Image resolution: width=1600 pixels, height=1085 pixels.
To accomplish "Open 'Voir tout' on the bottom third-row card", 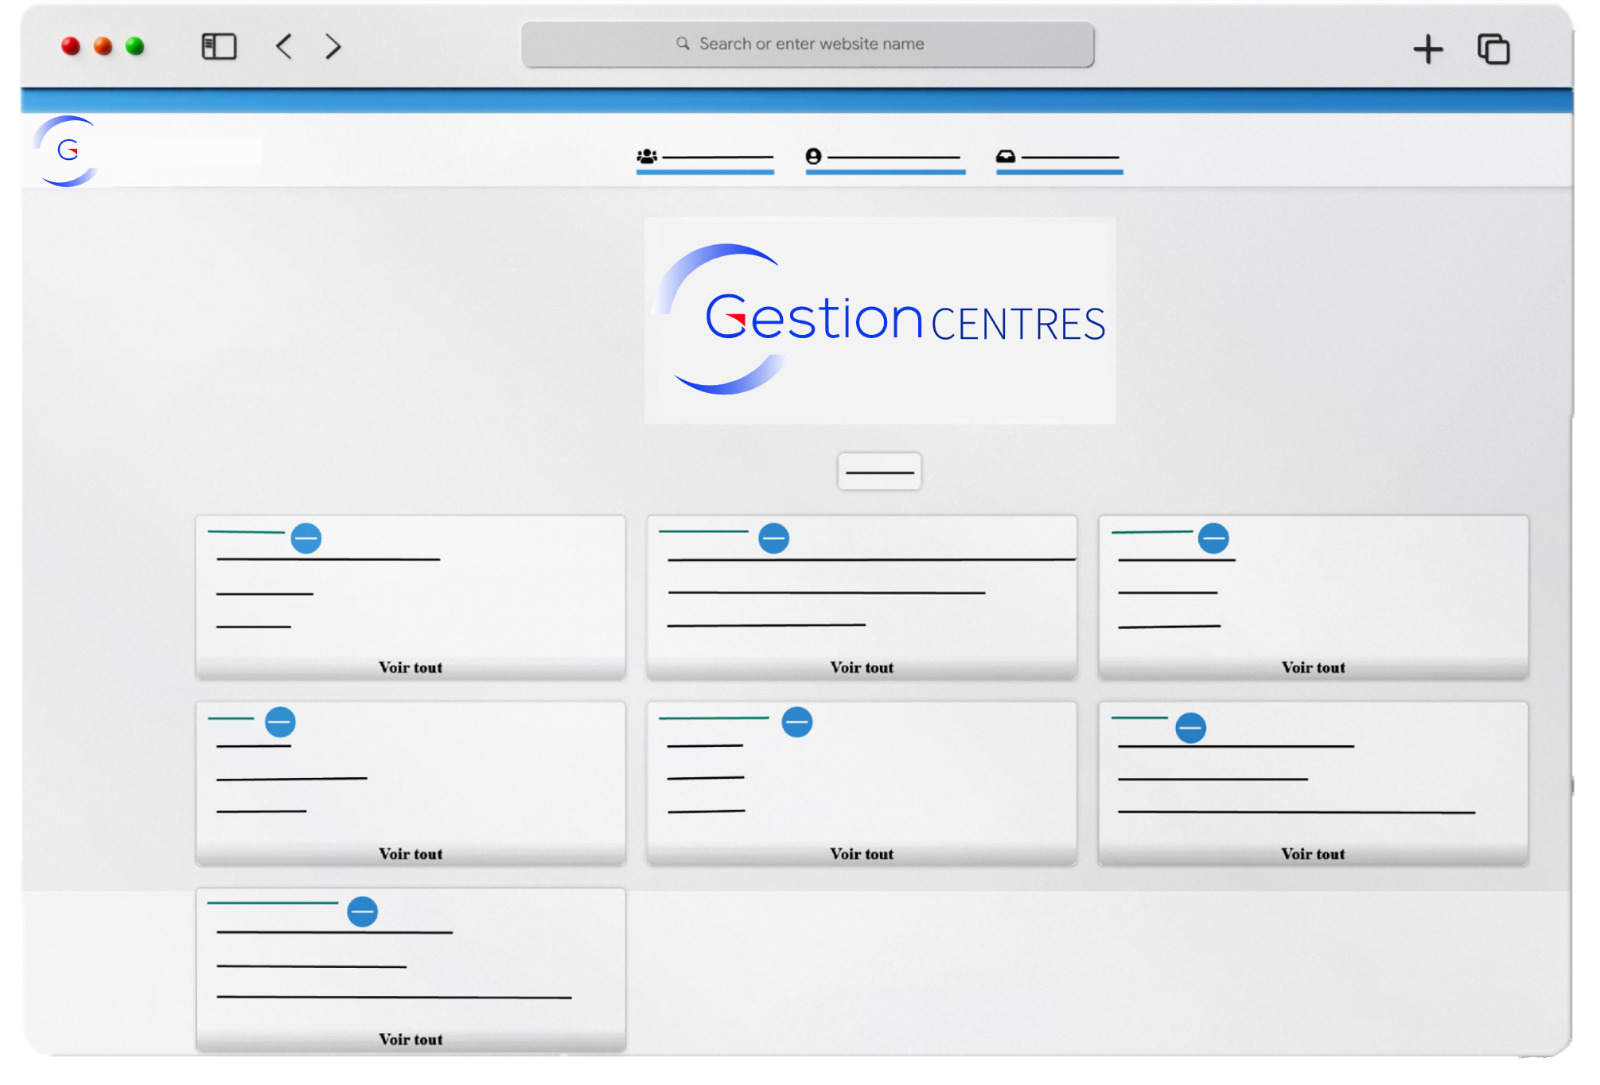I will click(410, 1039).
